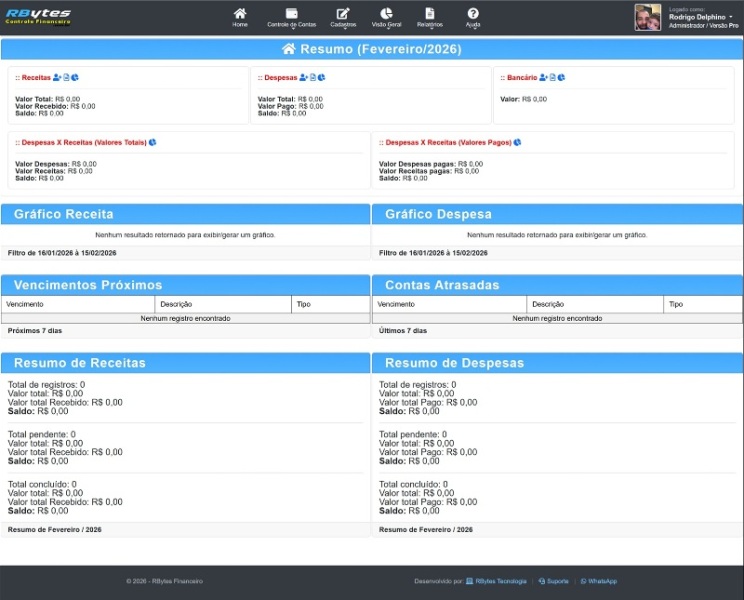Open chart for Despesas X Receitas (Valores Pagos)

[x=517, y=142]
